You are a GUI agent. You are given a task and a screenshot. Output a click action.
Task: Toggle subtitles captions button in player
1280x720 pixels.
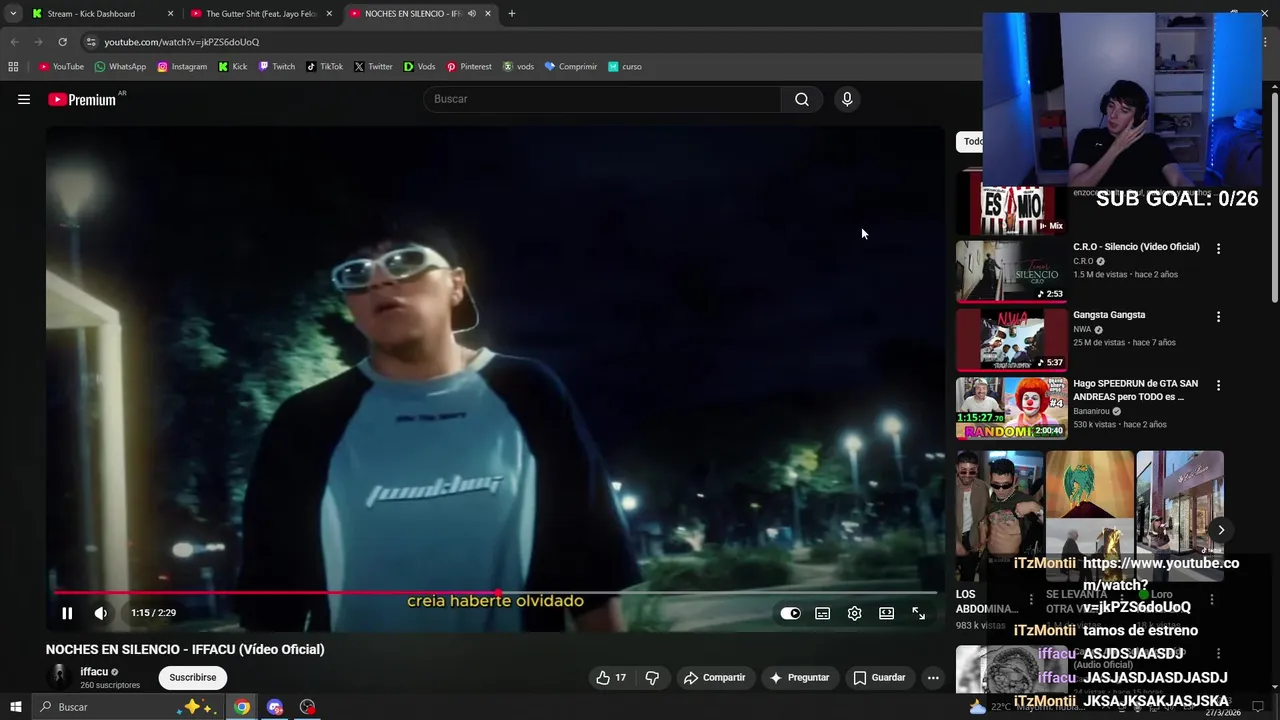(822, 613)
